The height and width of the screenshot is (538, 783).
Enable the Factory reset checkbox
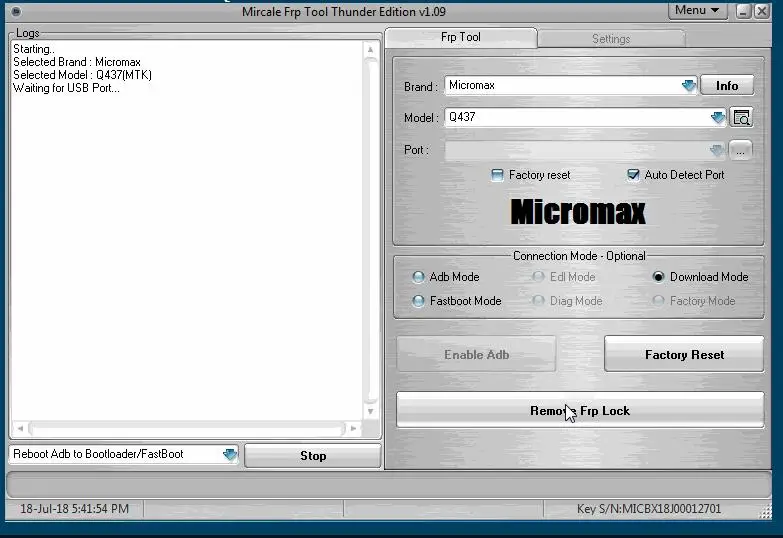(x=497, y=175)
